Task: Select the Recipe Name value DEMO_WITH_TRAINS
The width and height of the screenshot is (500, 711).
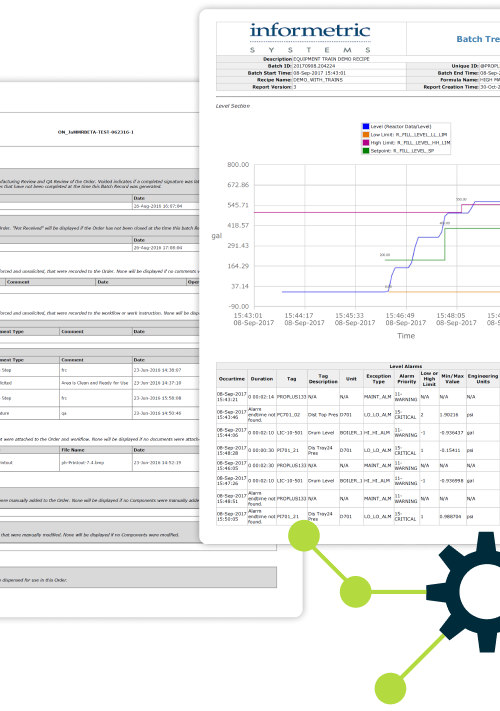Action: pos(318,80)
